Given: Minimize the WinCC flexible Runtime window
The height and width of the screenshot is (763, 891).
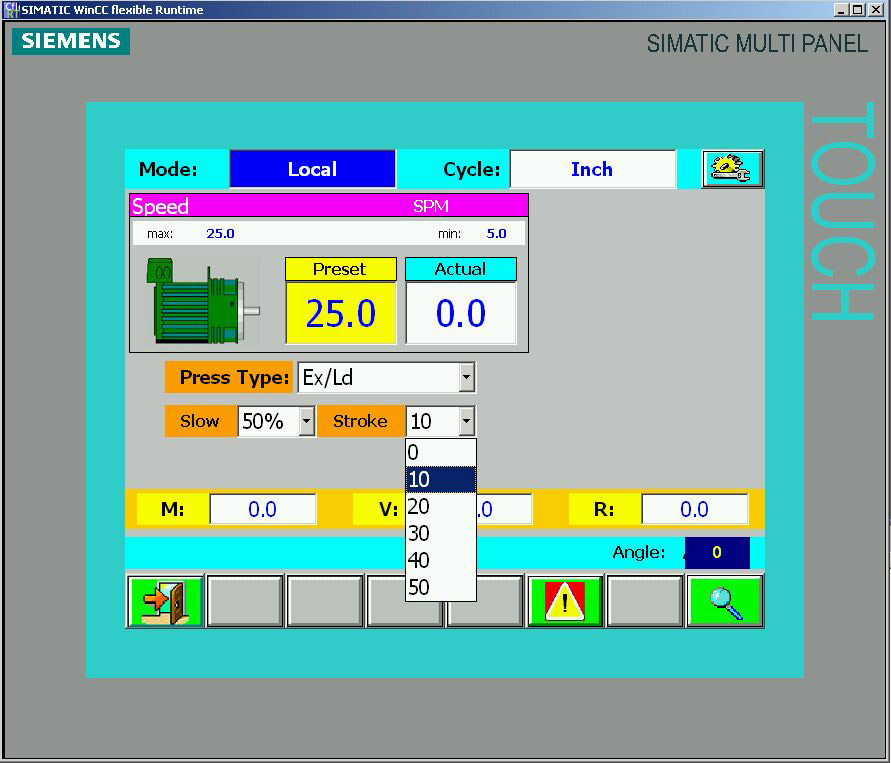Looking at the screenshot, I should point(842,10).
